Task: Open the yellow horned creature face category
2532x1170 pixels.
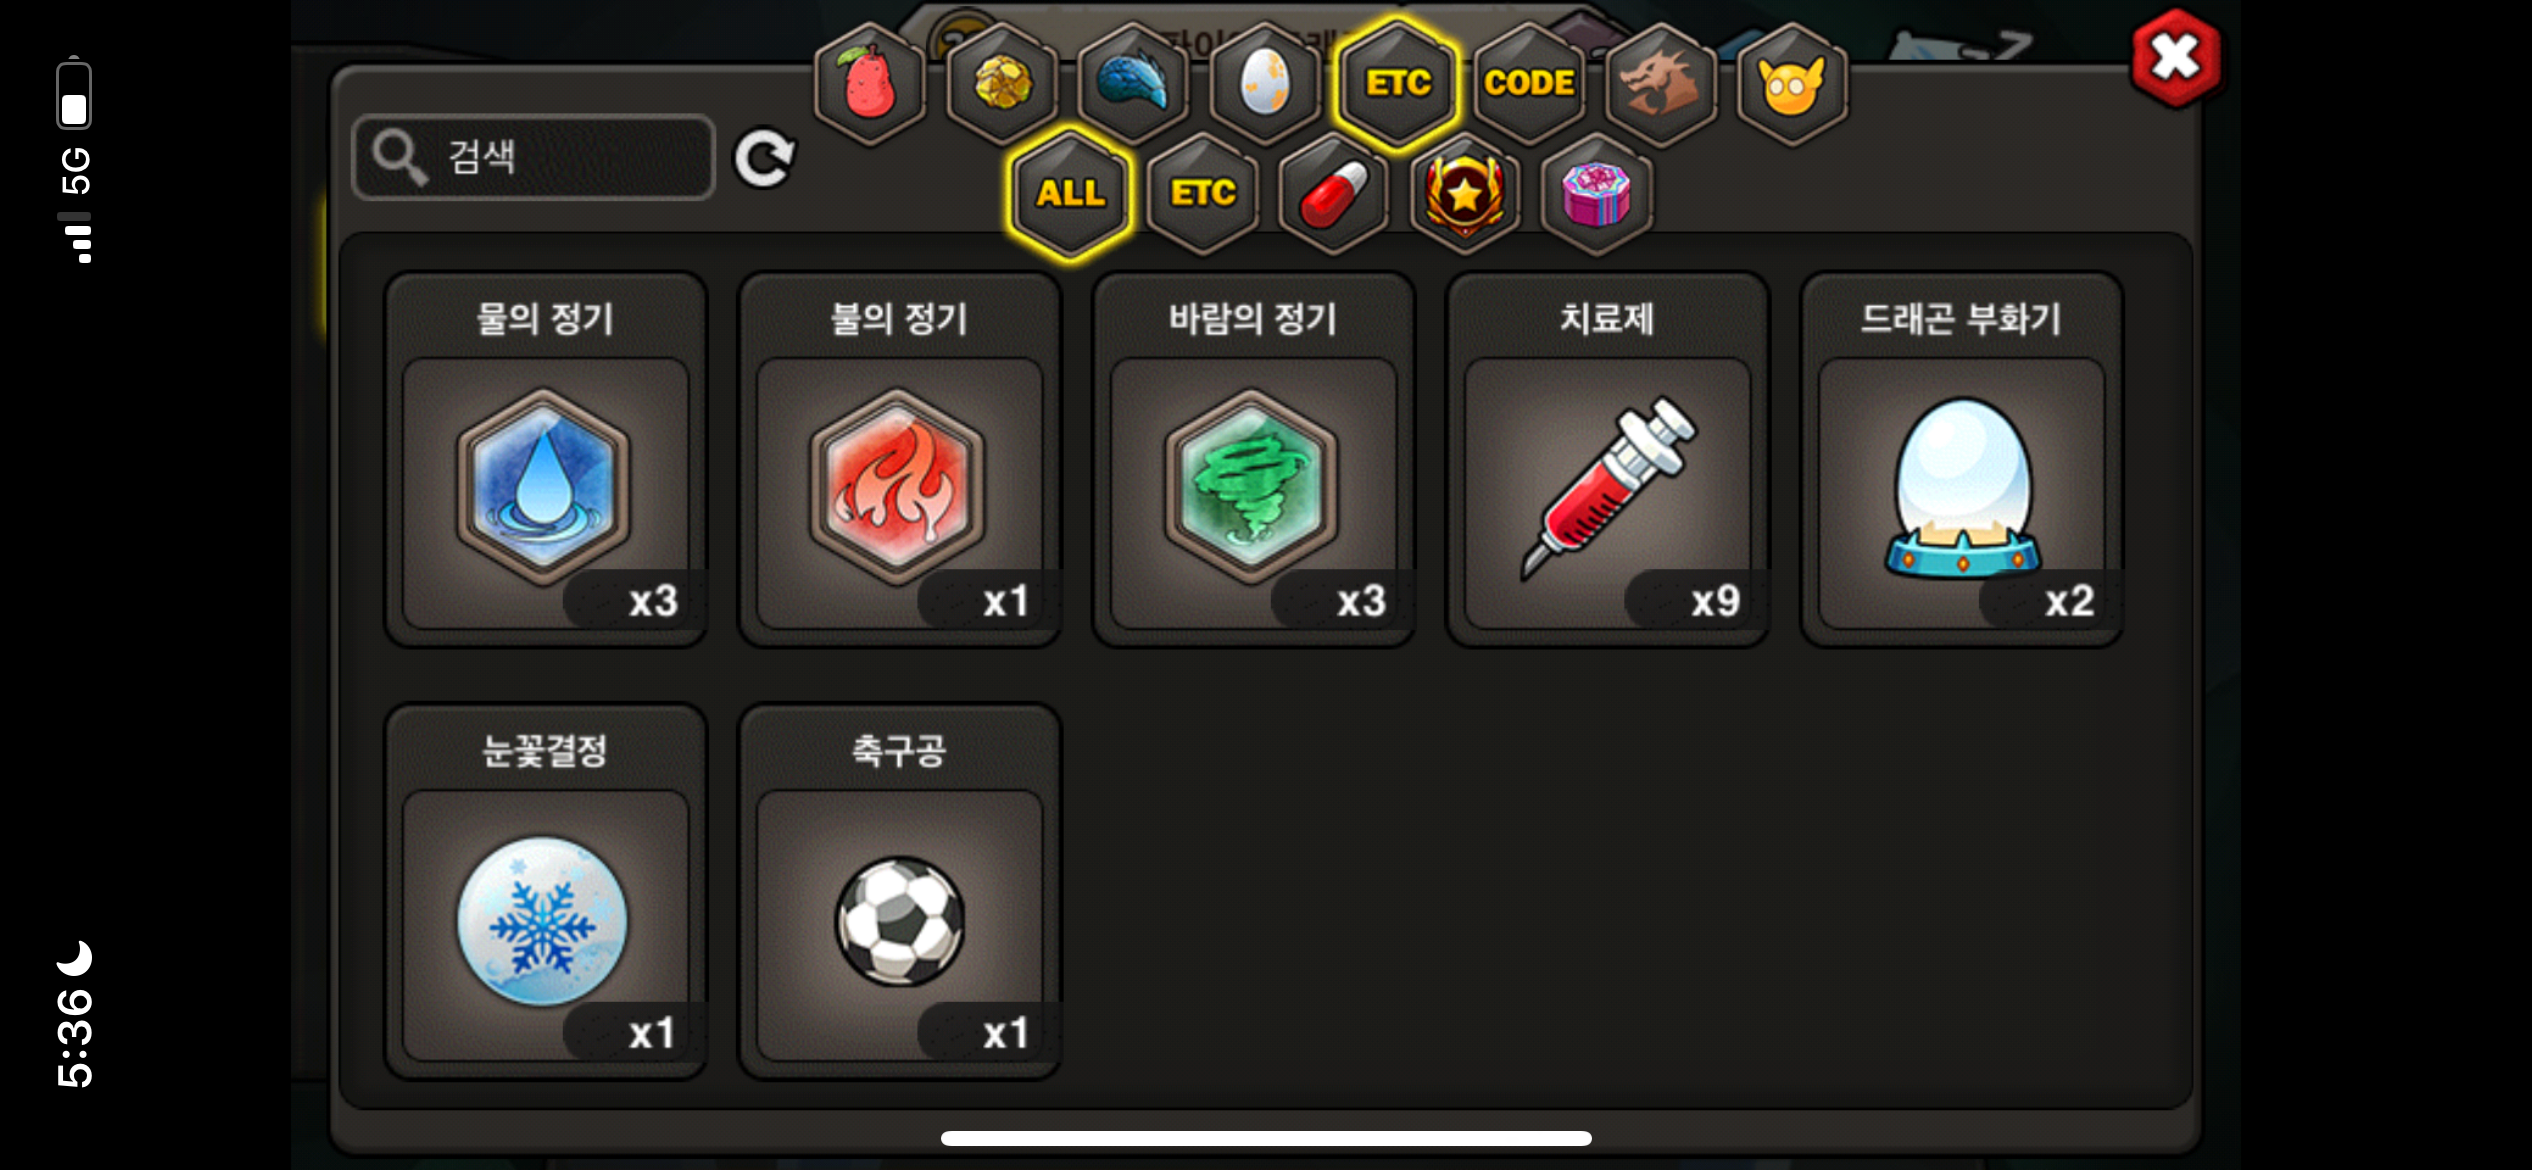Action: pos(1792,83)
